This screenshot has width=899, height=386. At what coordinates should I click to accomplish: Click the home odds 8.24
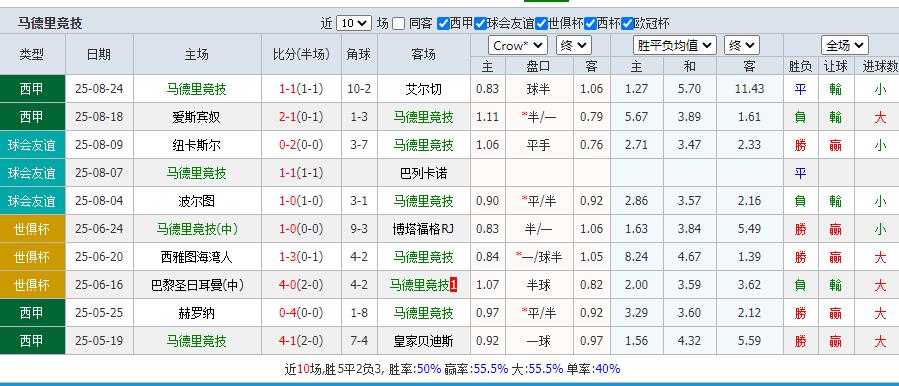(x=636, y=257)
